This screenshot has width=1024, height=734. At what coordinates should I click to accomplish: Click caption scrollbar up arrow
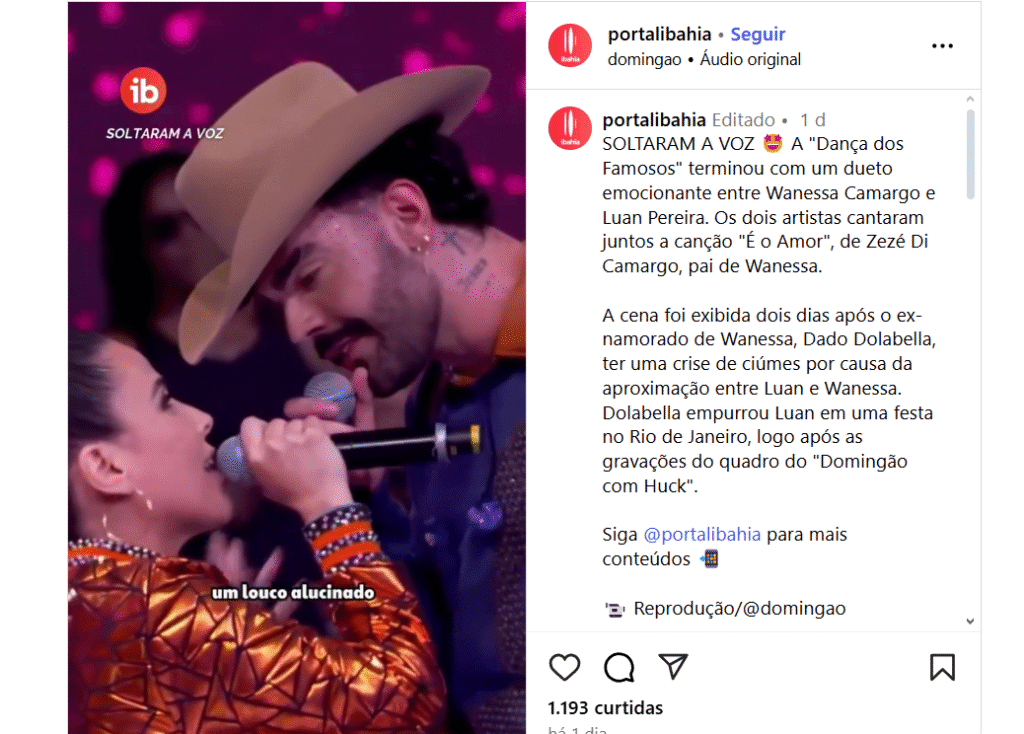point(970,99)
